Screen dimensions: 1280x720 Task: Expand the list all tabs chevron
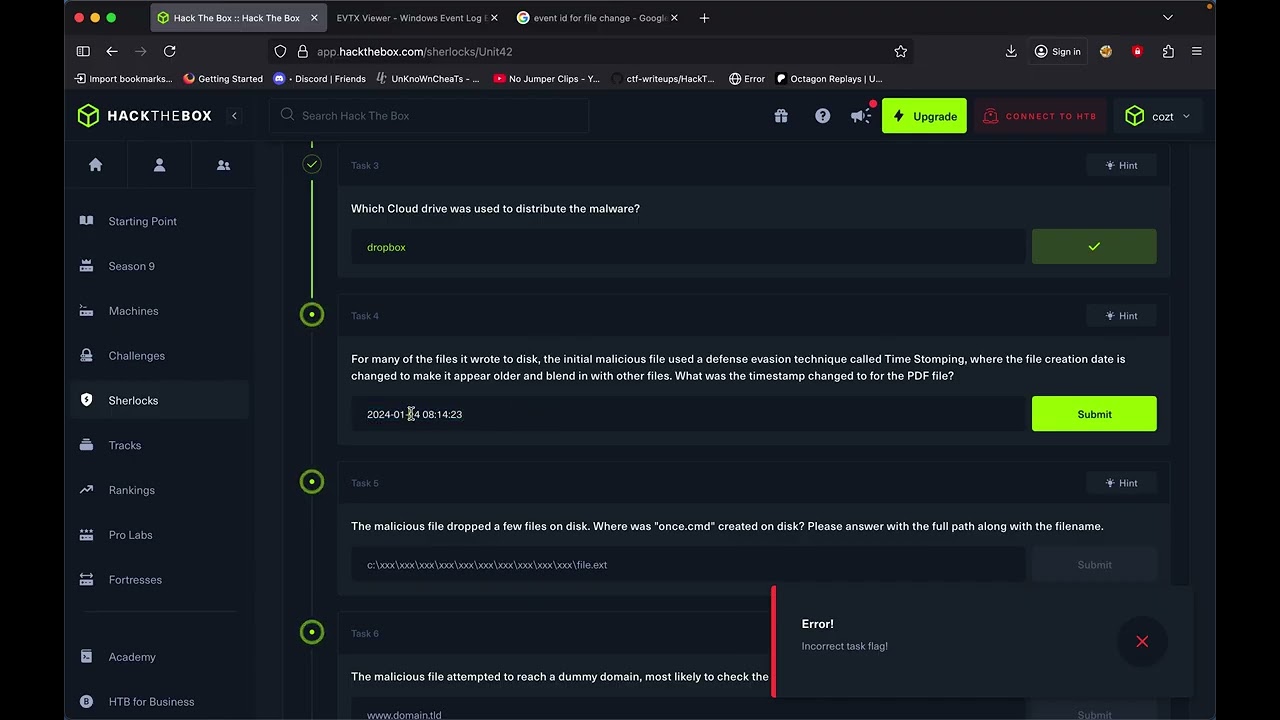1167,18
